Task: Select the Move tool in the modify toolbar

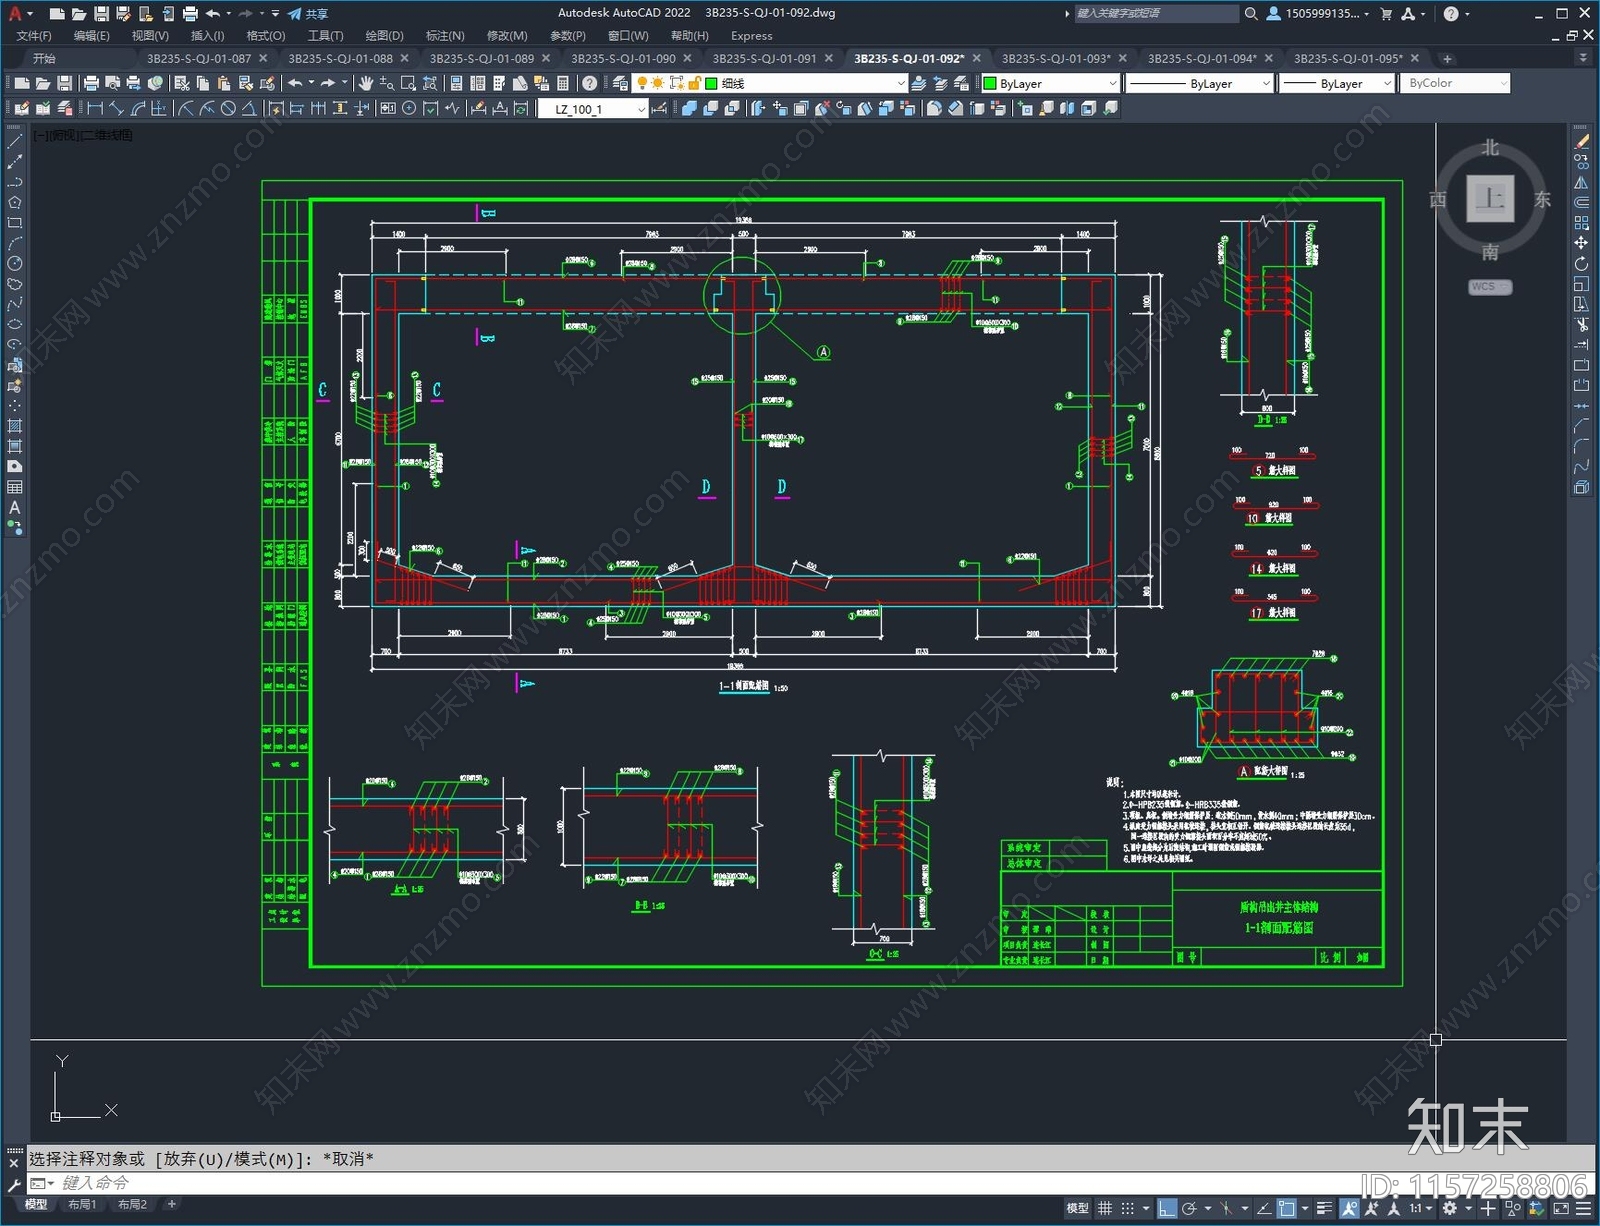Action: coord(1581,243)
